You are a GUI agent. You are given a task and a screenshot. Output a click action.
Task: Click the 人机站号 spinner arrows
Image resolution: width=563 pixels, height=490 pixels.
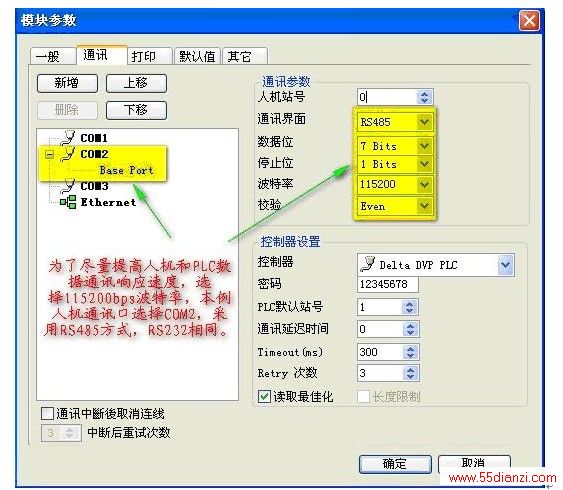pyautogui.click(x=425, y=97)
